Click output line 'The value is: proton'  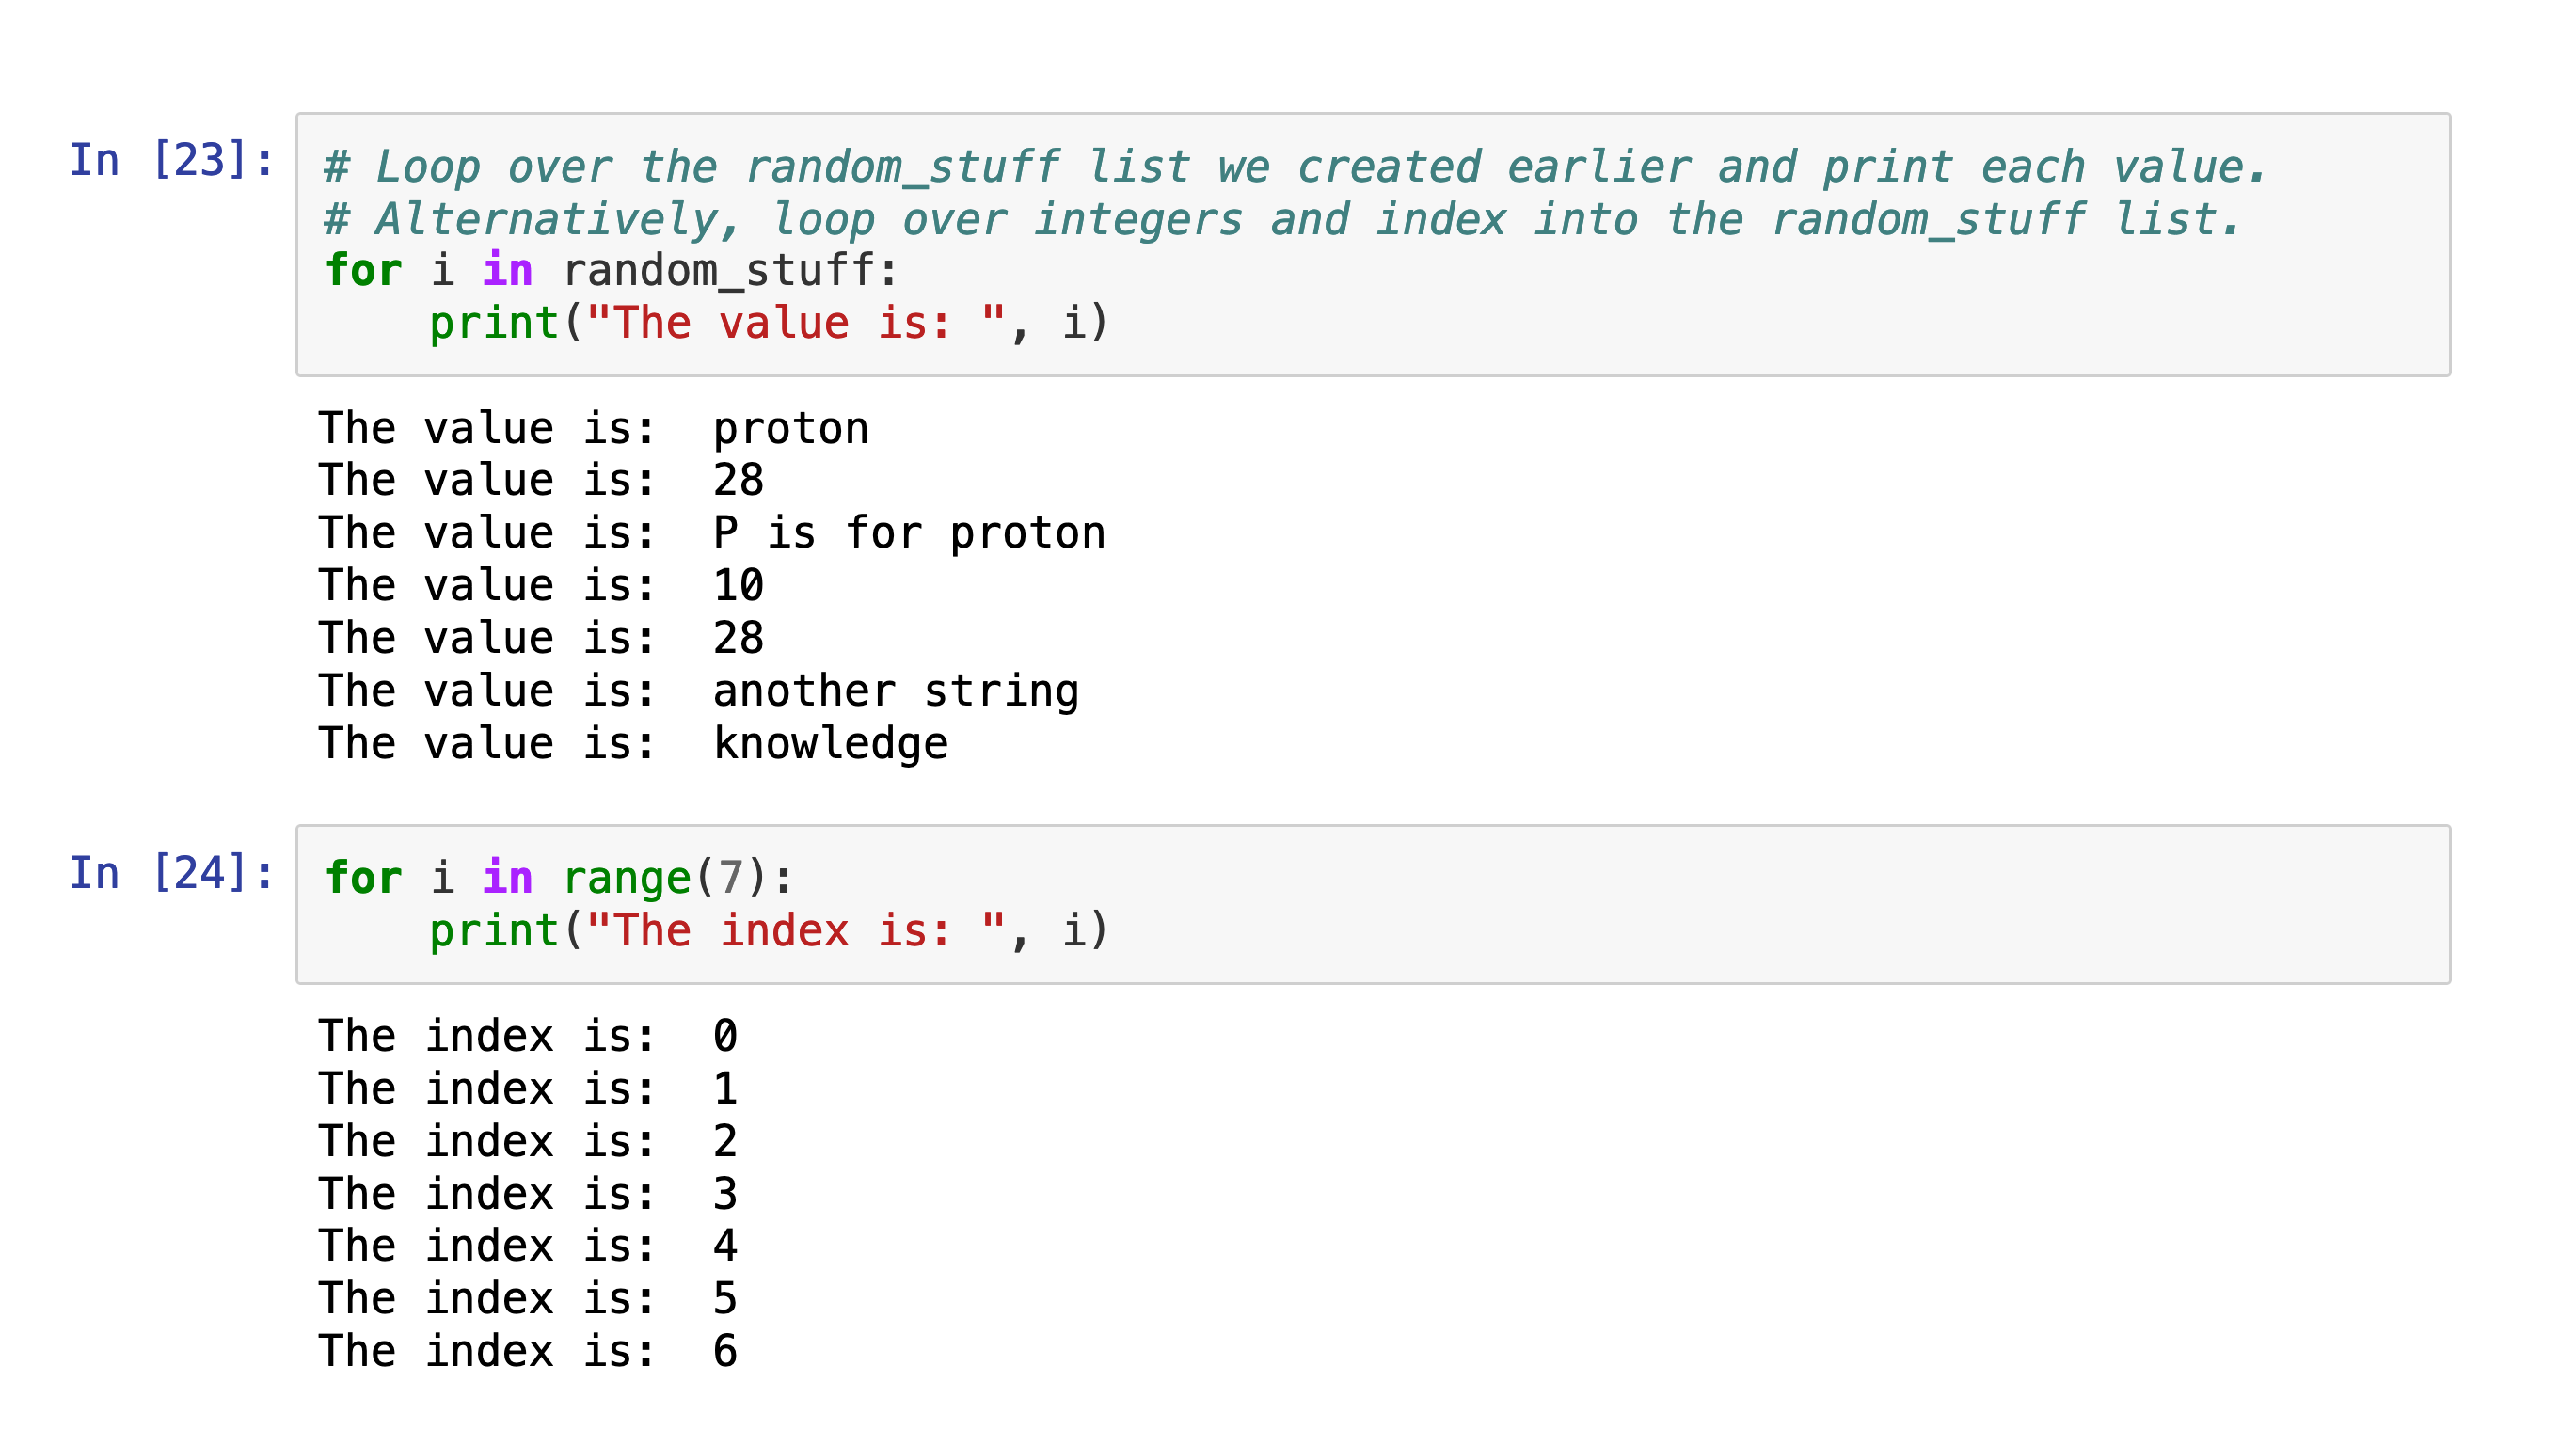pyautogui.click(x=593, y=429)
